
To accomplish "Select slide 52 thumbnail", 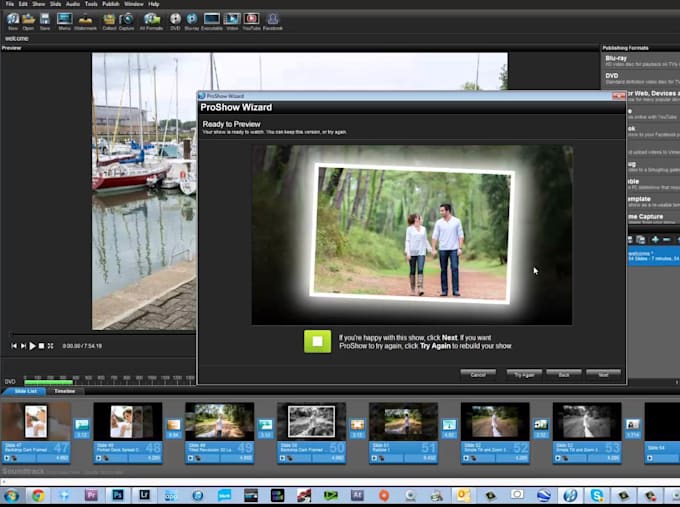I will point(495,421).
